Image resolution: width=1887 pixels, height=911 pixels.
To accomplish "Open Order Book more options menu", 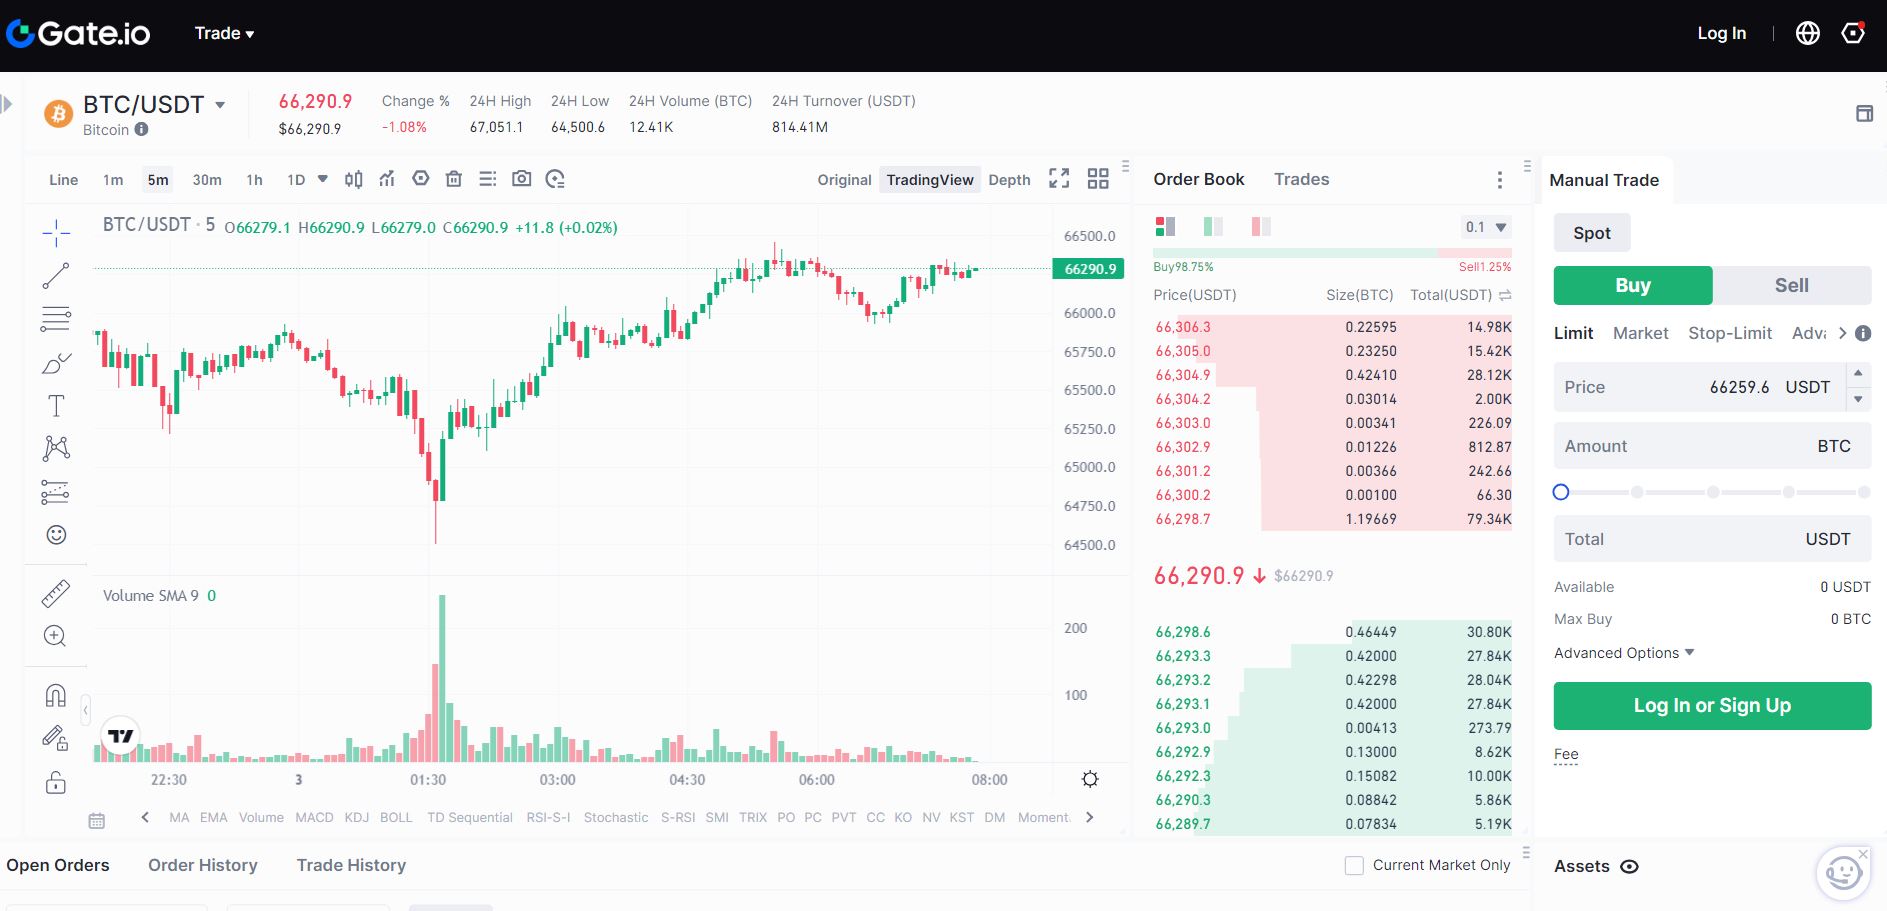I will point(1499,180).
